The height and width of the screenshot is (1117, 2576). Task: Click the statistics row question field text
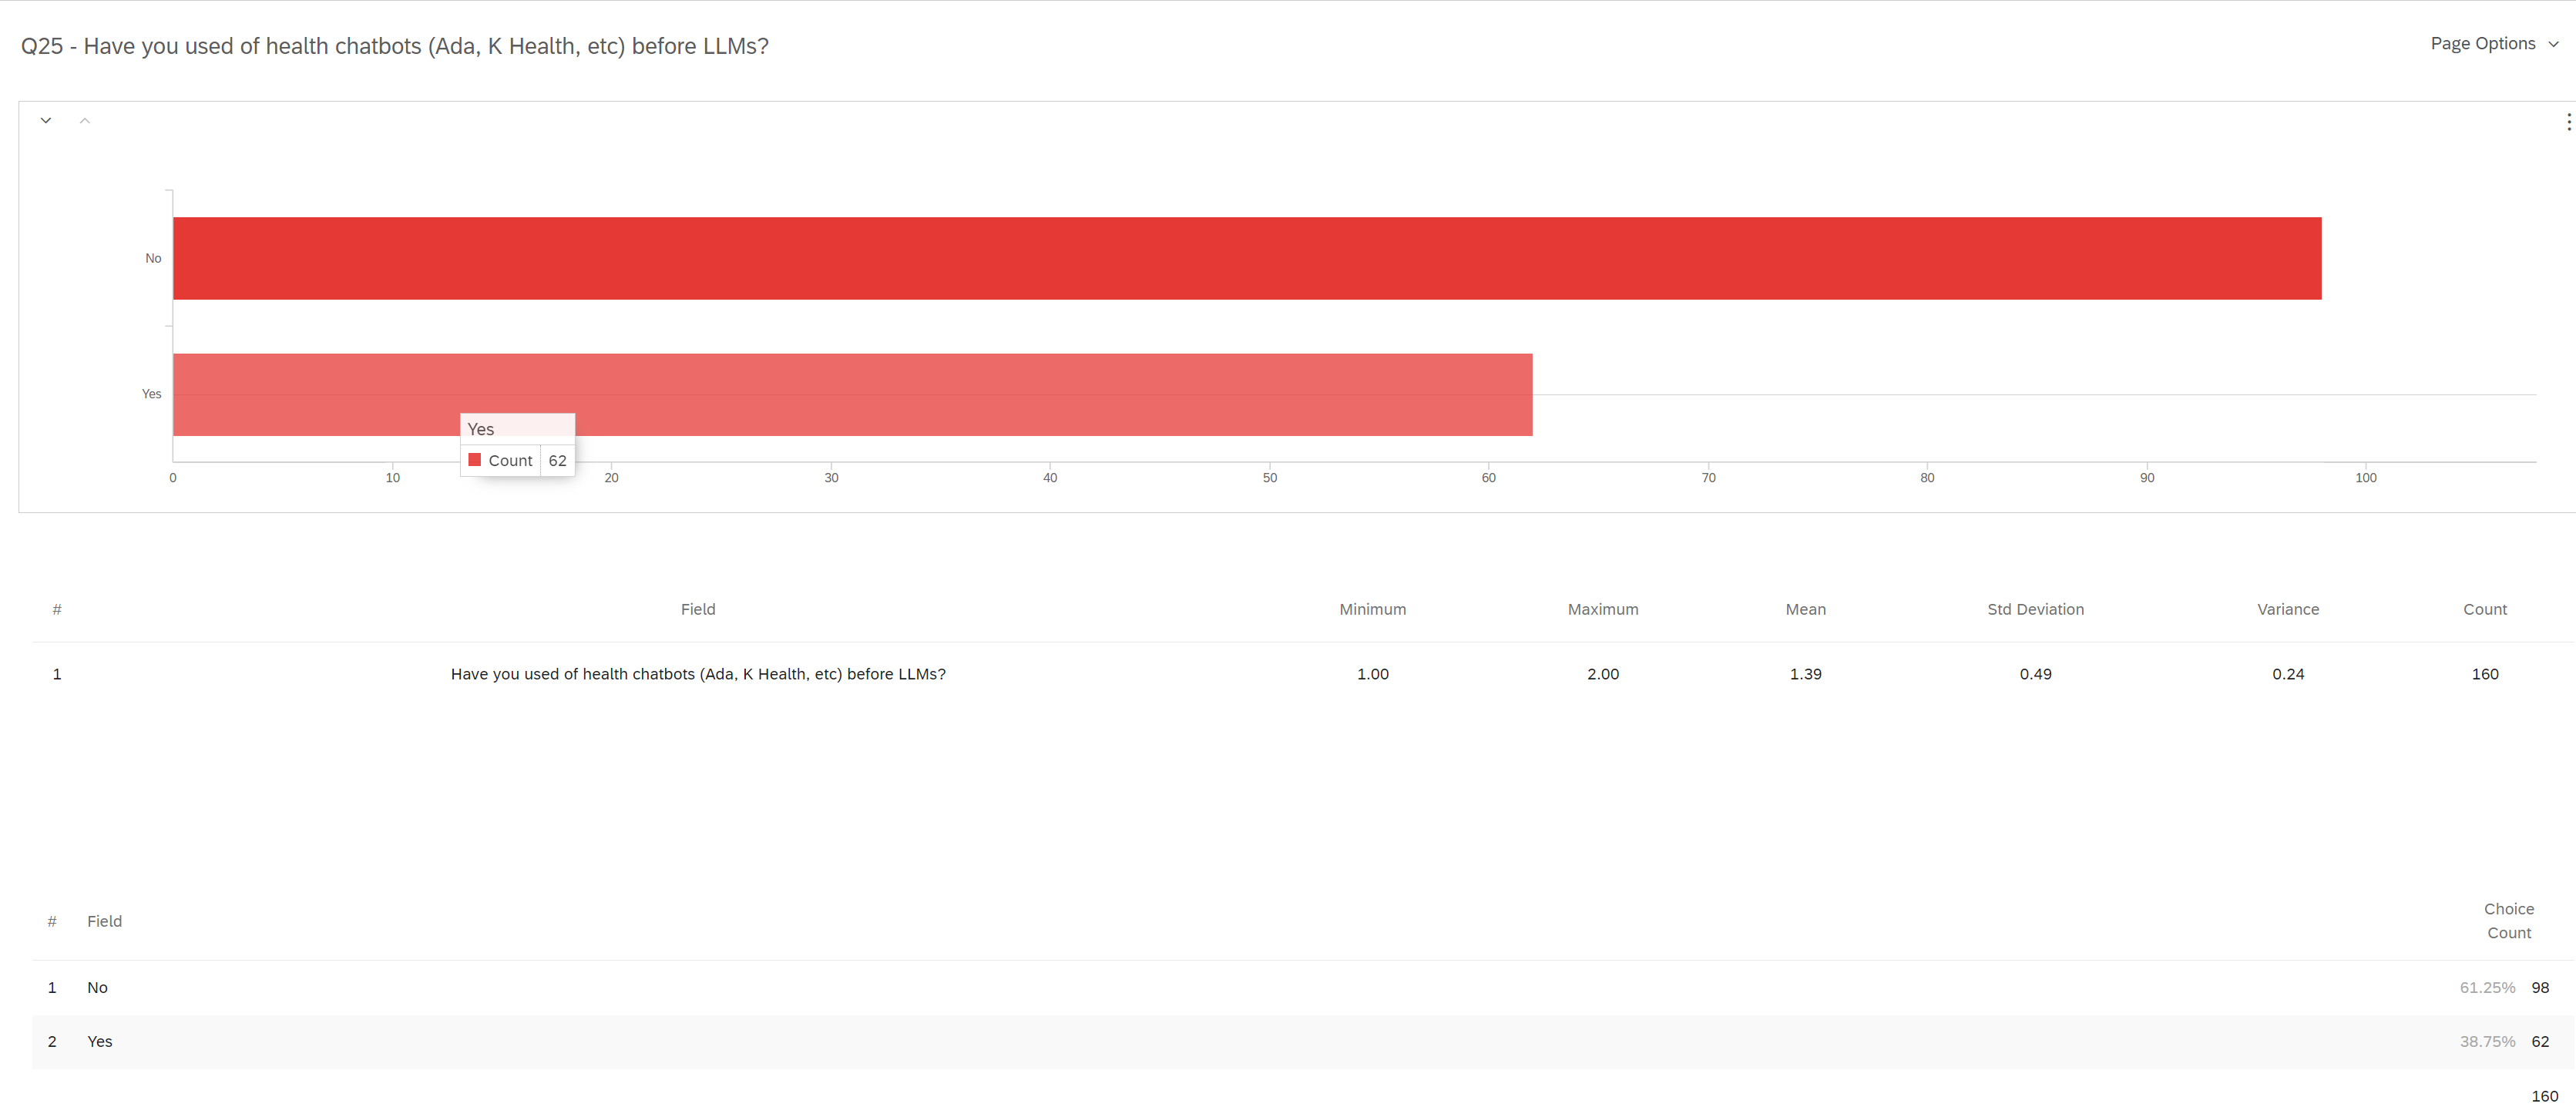tap(697, 674)
